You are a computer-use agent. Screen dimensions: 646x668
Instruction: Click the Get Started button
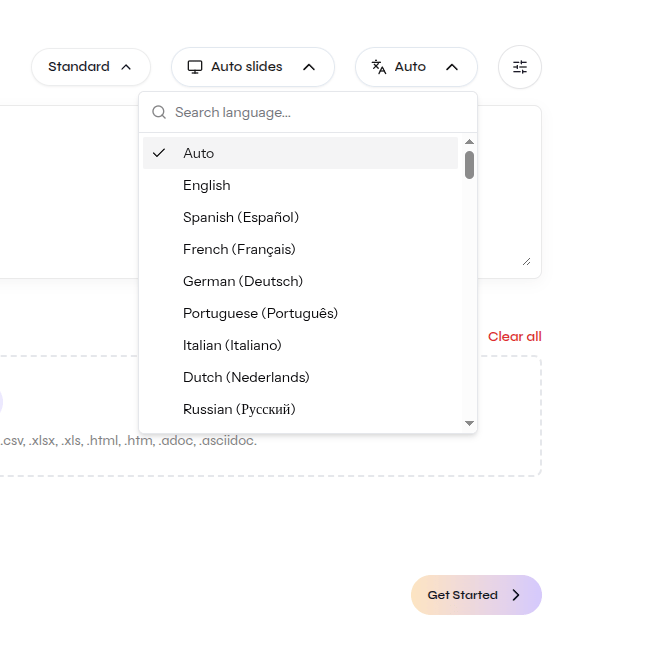click(x=476, y=595)
